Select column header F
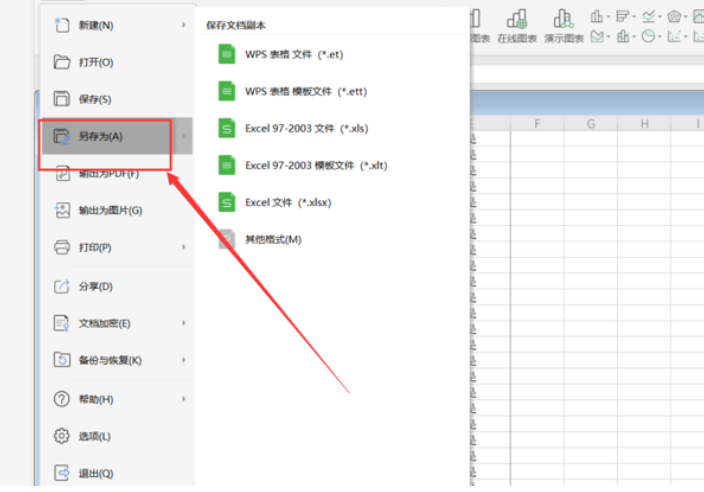Viewport: 704px width, 492px height. [x=537, y=124]
